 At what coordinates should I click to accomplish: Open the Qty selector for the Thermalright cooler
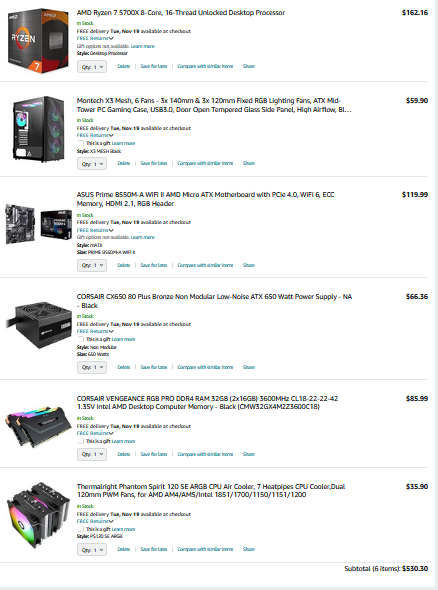coord(92,550)
